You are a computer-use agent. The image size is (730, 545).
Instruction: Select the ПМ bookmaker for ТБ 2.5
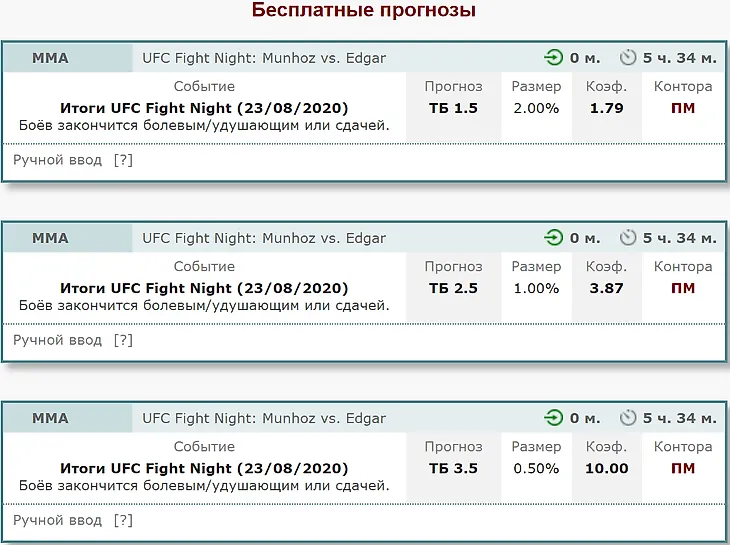(683, 288)
